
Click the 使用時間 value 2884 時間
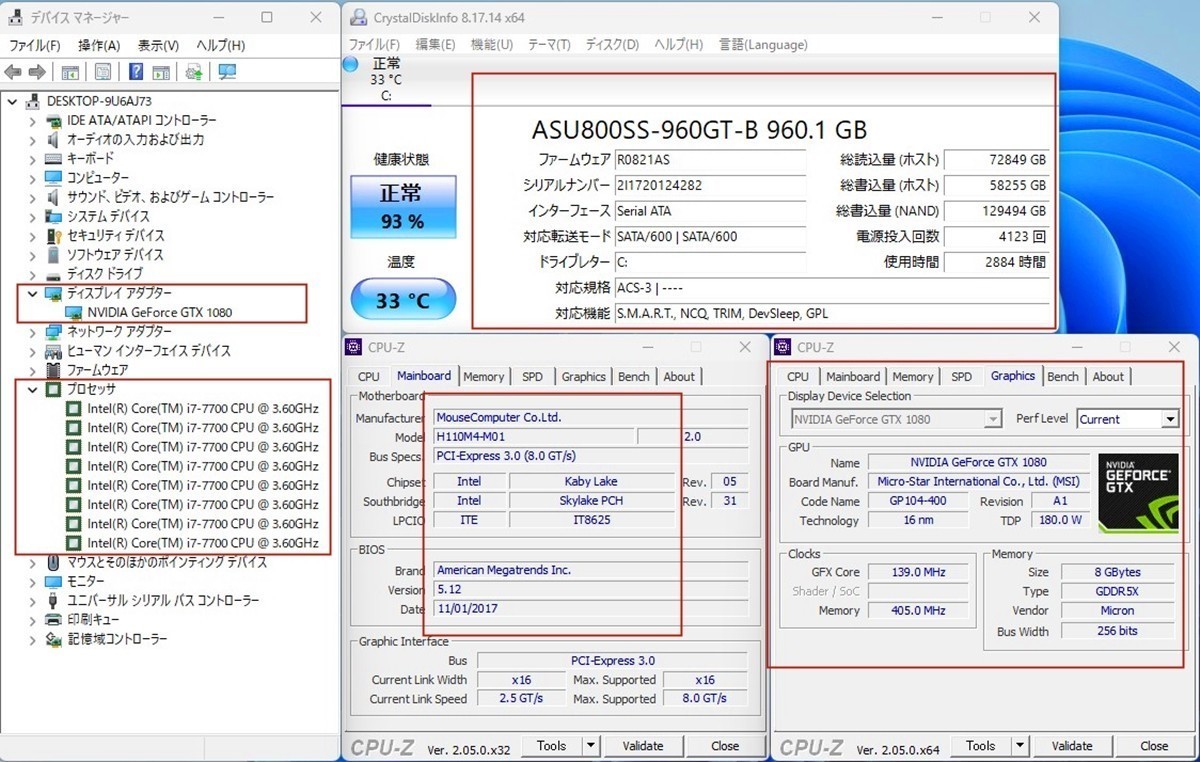pos(995,262)
